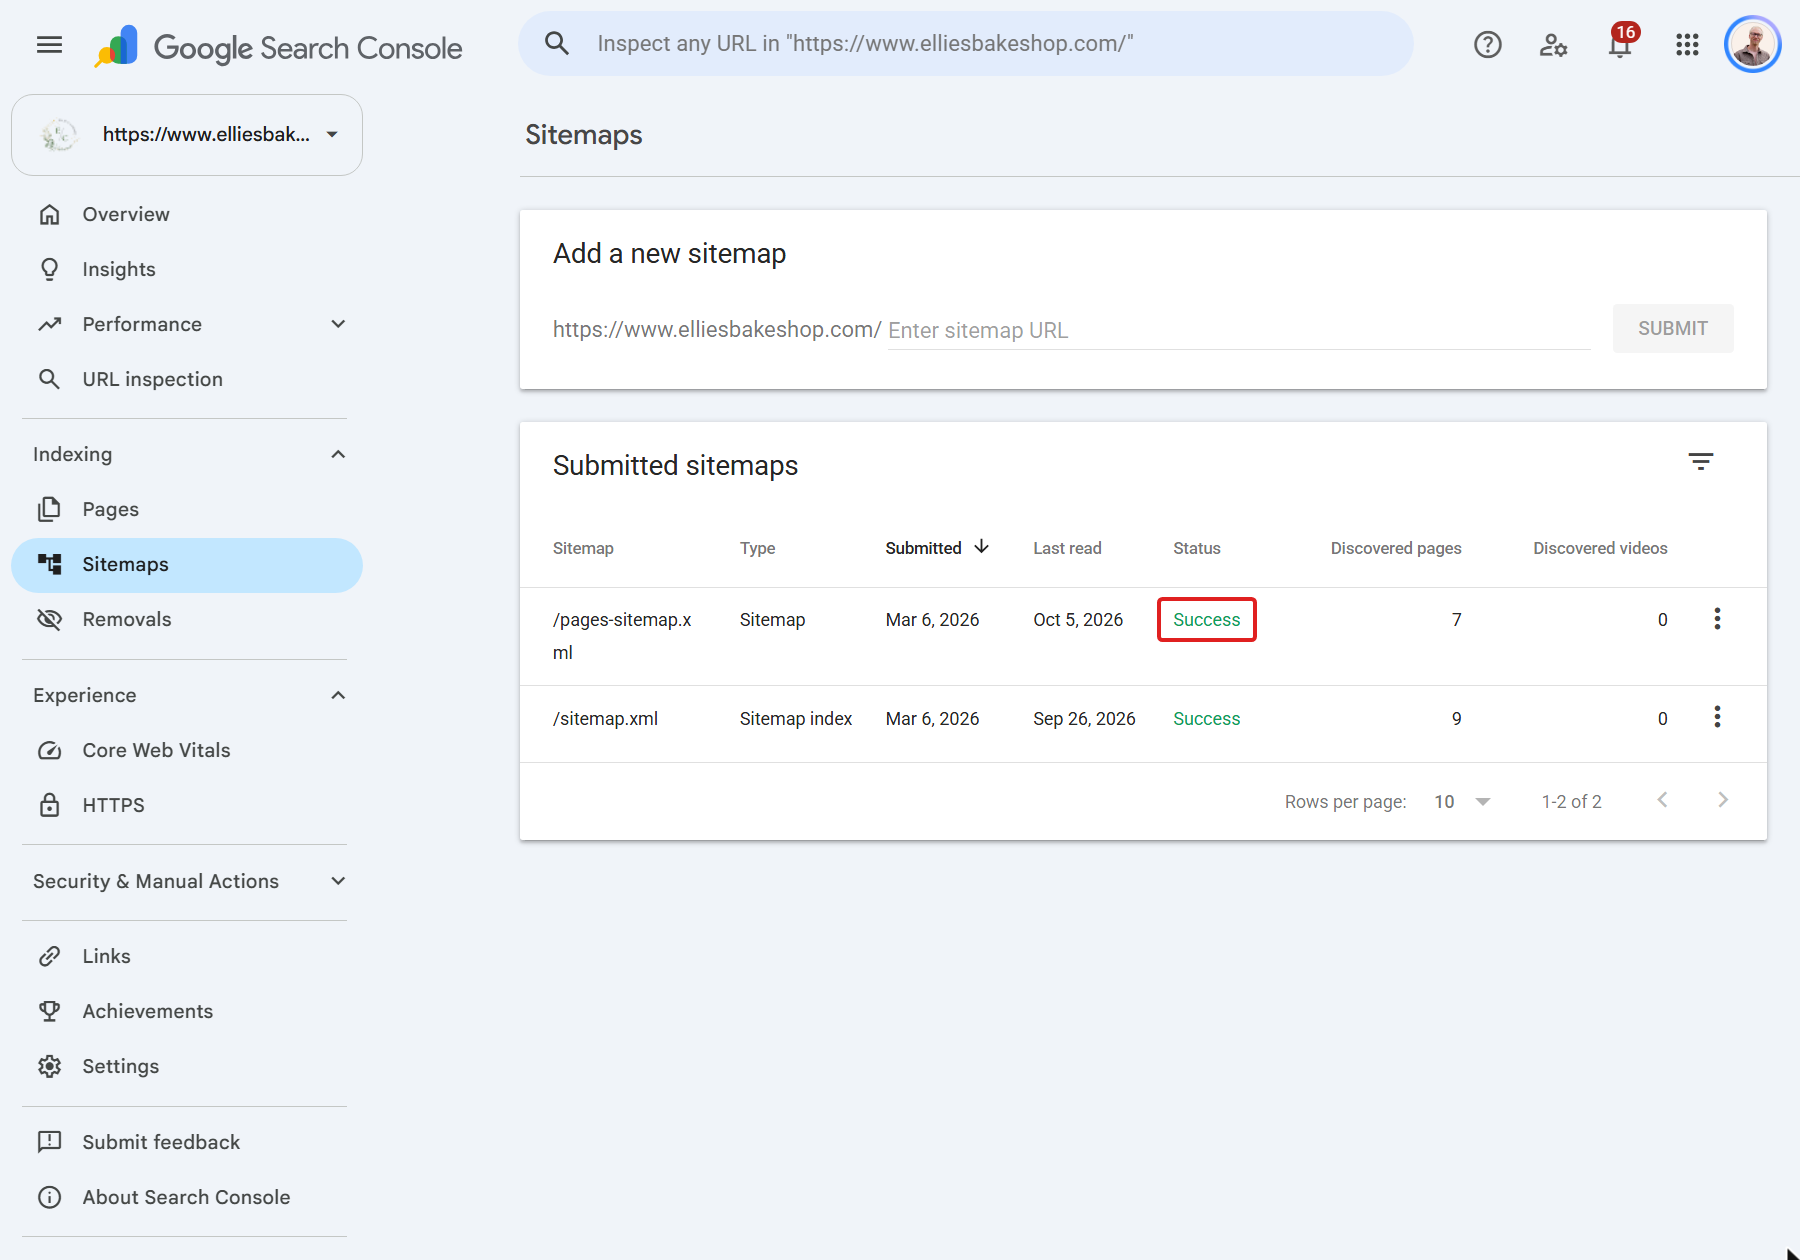Expand Security & Manual Actions section
Image resolution: width=1800 pixels, height=1260 pixels.
pyautogui.click(x=338, y=881)
